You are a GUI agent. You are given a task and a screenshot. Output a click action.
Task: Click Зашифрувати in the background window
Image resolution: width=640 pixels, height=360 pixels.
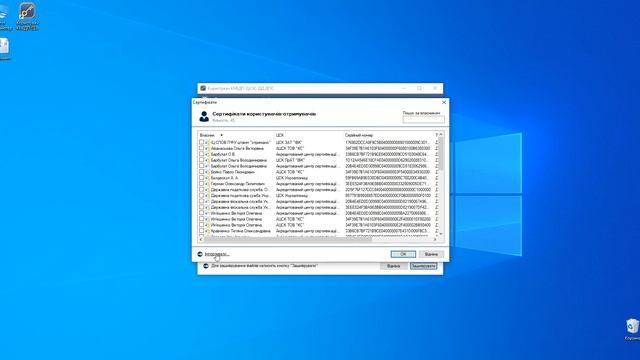[423, 266]
